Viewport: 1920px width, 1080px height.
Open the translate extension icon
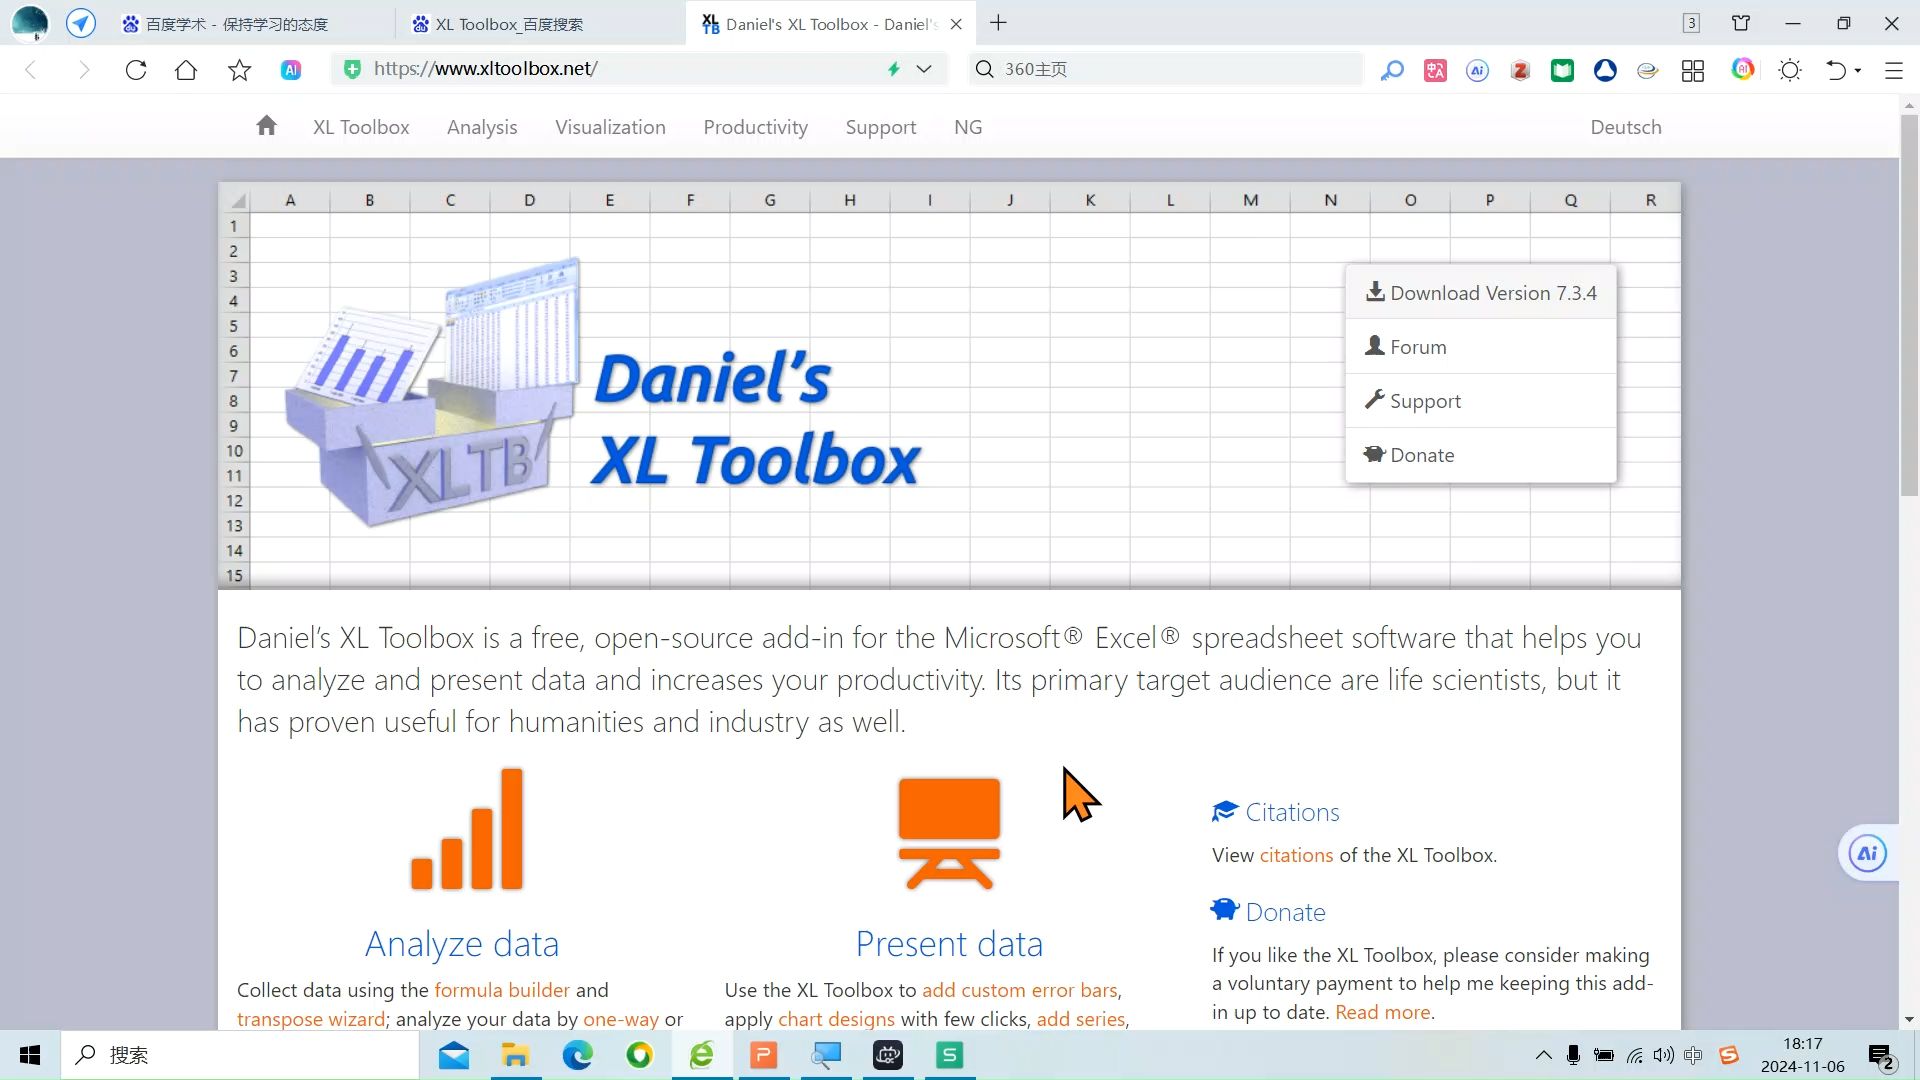click(1435, 70)
